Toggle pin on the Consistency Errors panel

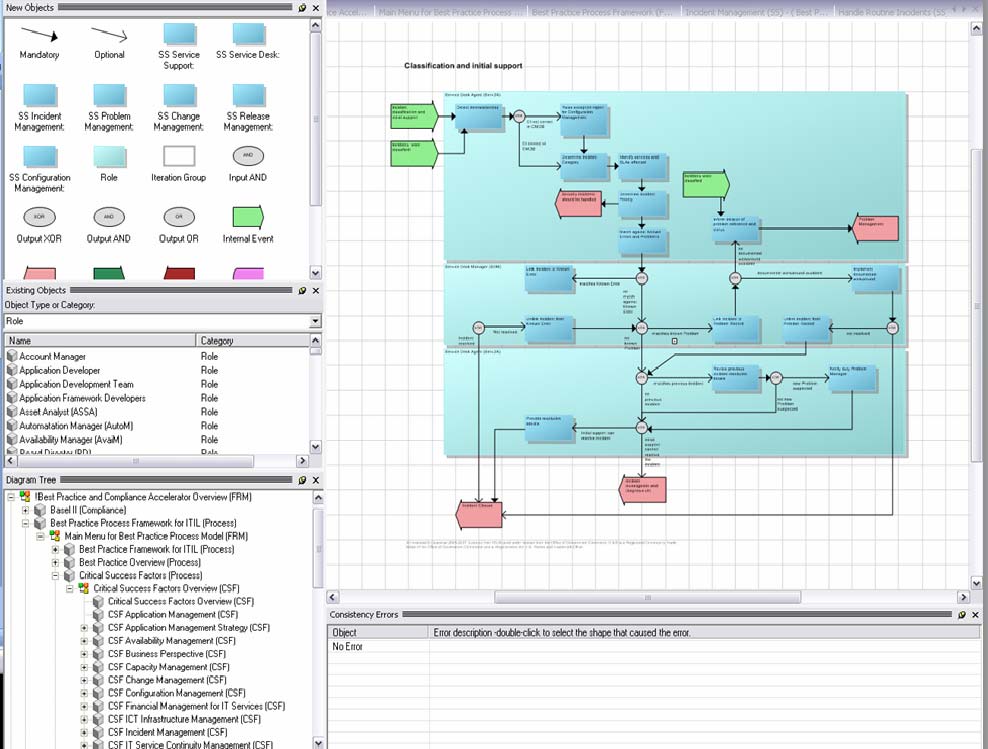962,614
